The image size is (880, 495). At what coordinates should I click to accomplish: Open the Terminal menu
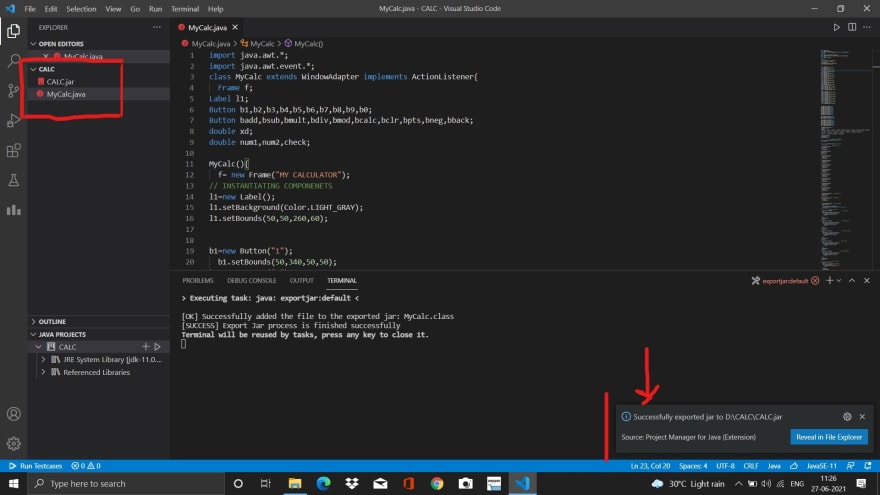[x=185, y=9]
